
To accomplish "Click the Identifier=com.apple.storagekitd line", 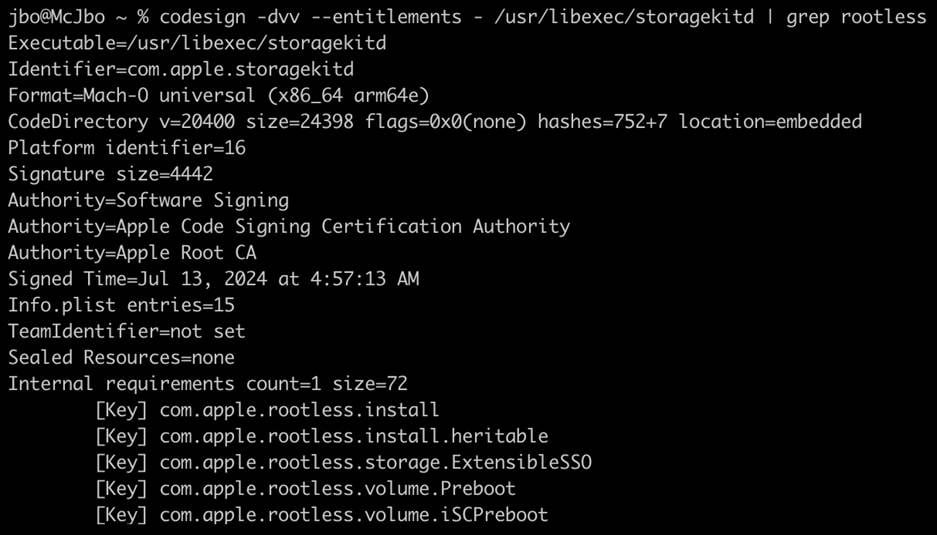I will click(180, 70).
